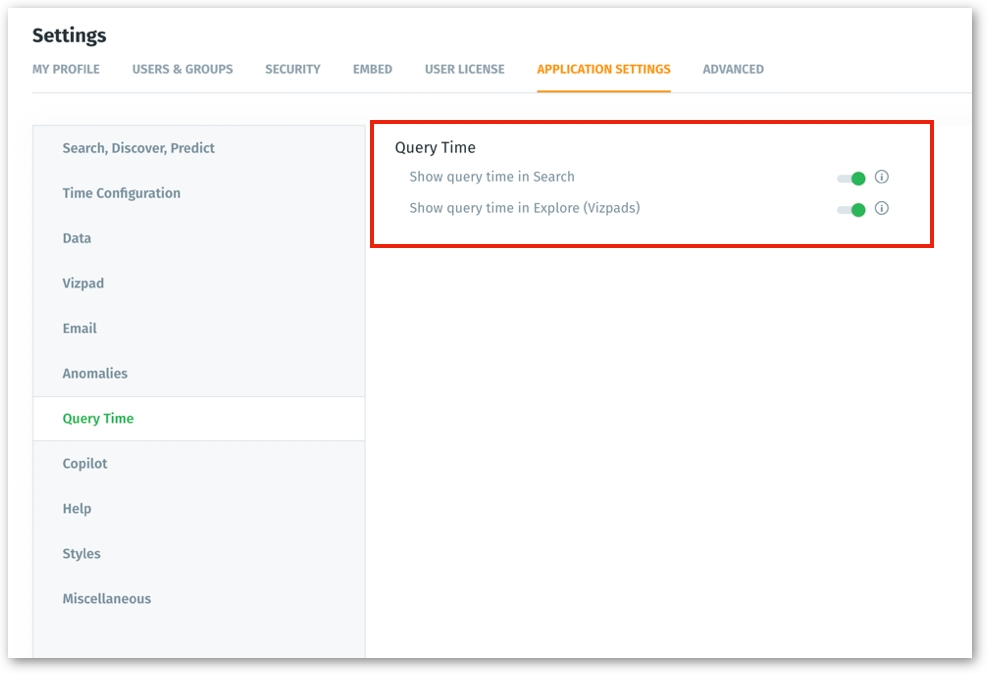Viewport: 988px width, 674px height.
Task: Open the Data settings section
Action: tap(77, 238)
